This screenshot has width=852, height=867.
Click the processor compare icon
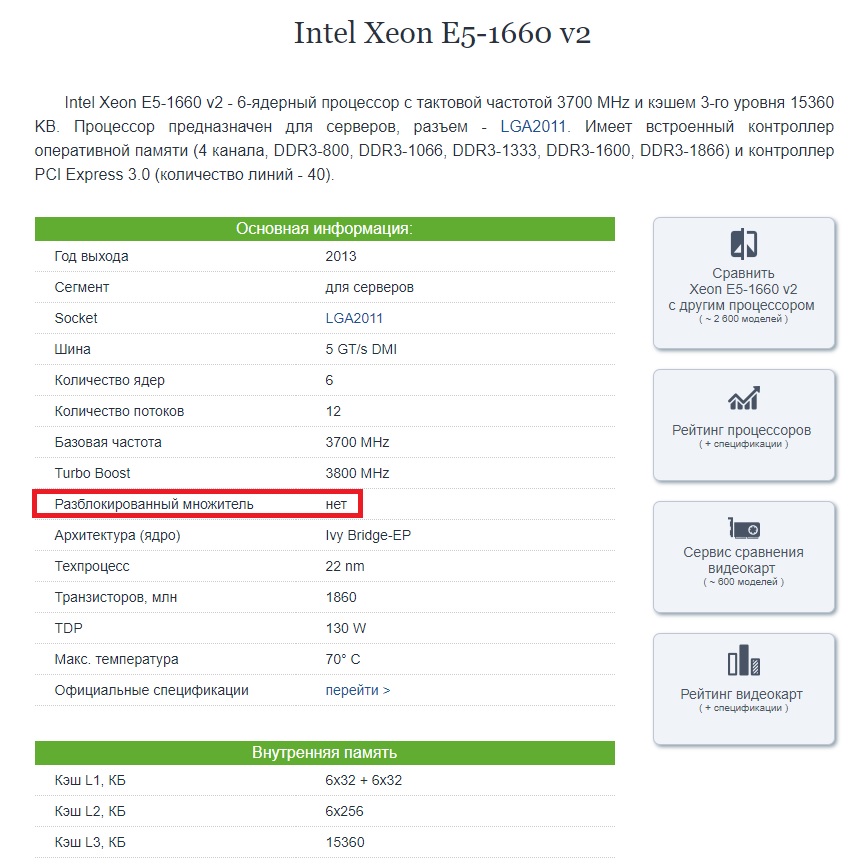(x=743, y=244)
